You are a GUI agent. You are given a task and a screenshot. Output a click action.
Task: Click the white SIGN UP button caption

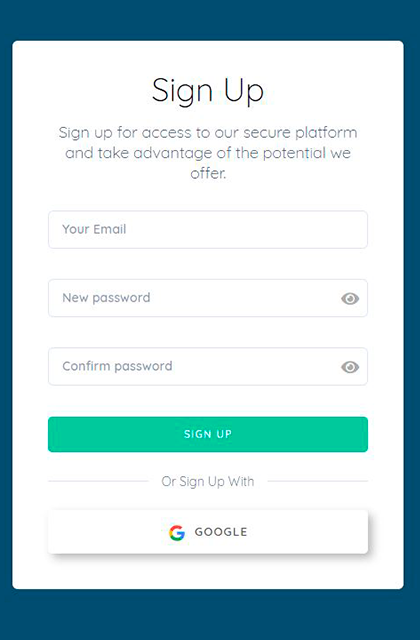(x=208, y=434)
